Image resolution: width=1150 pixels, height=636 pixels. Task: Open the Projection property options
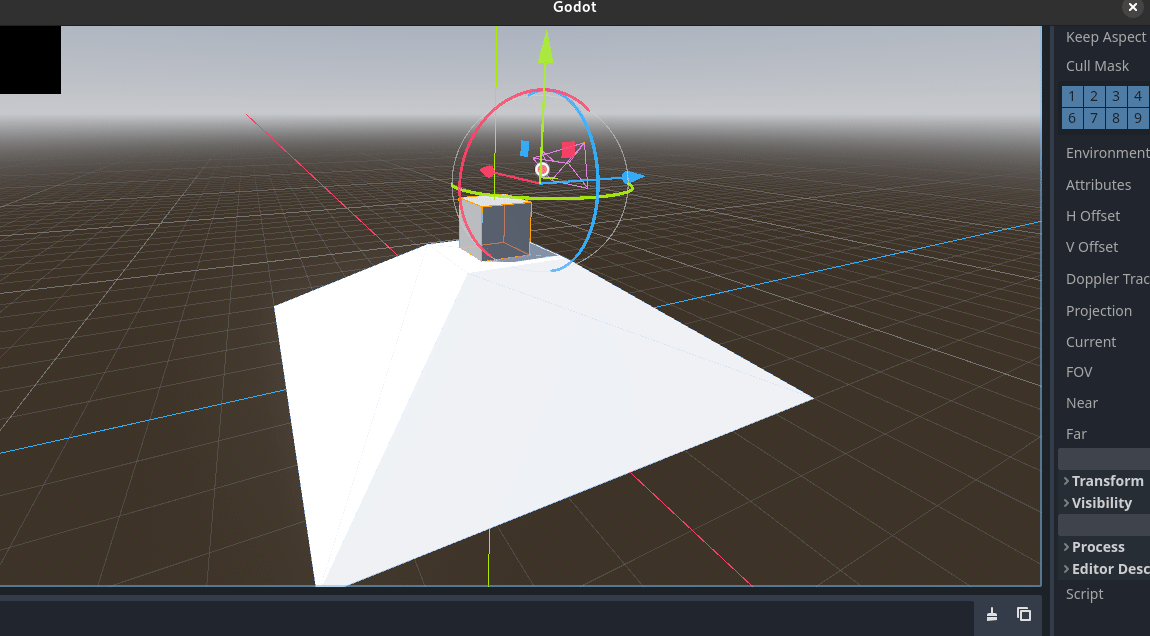point(1099,311)
